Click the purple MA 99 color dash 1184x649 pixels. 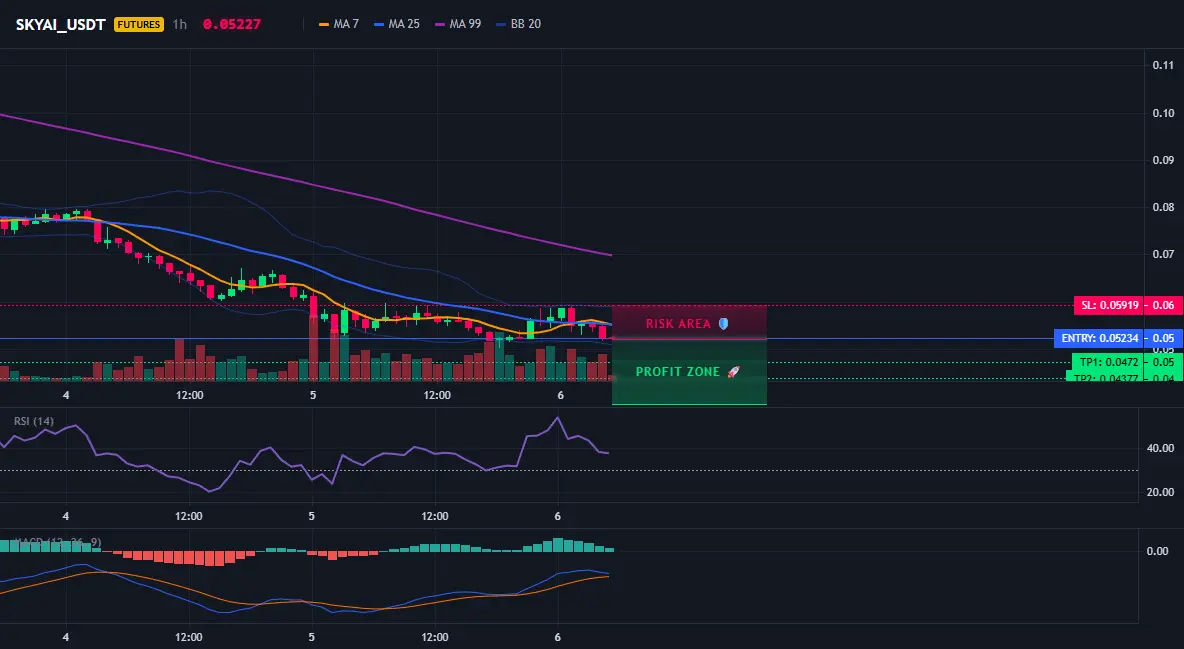[x=440, y=24]
